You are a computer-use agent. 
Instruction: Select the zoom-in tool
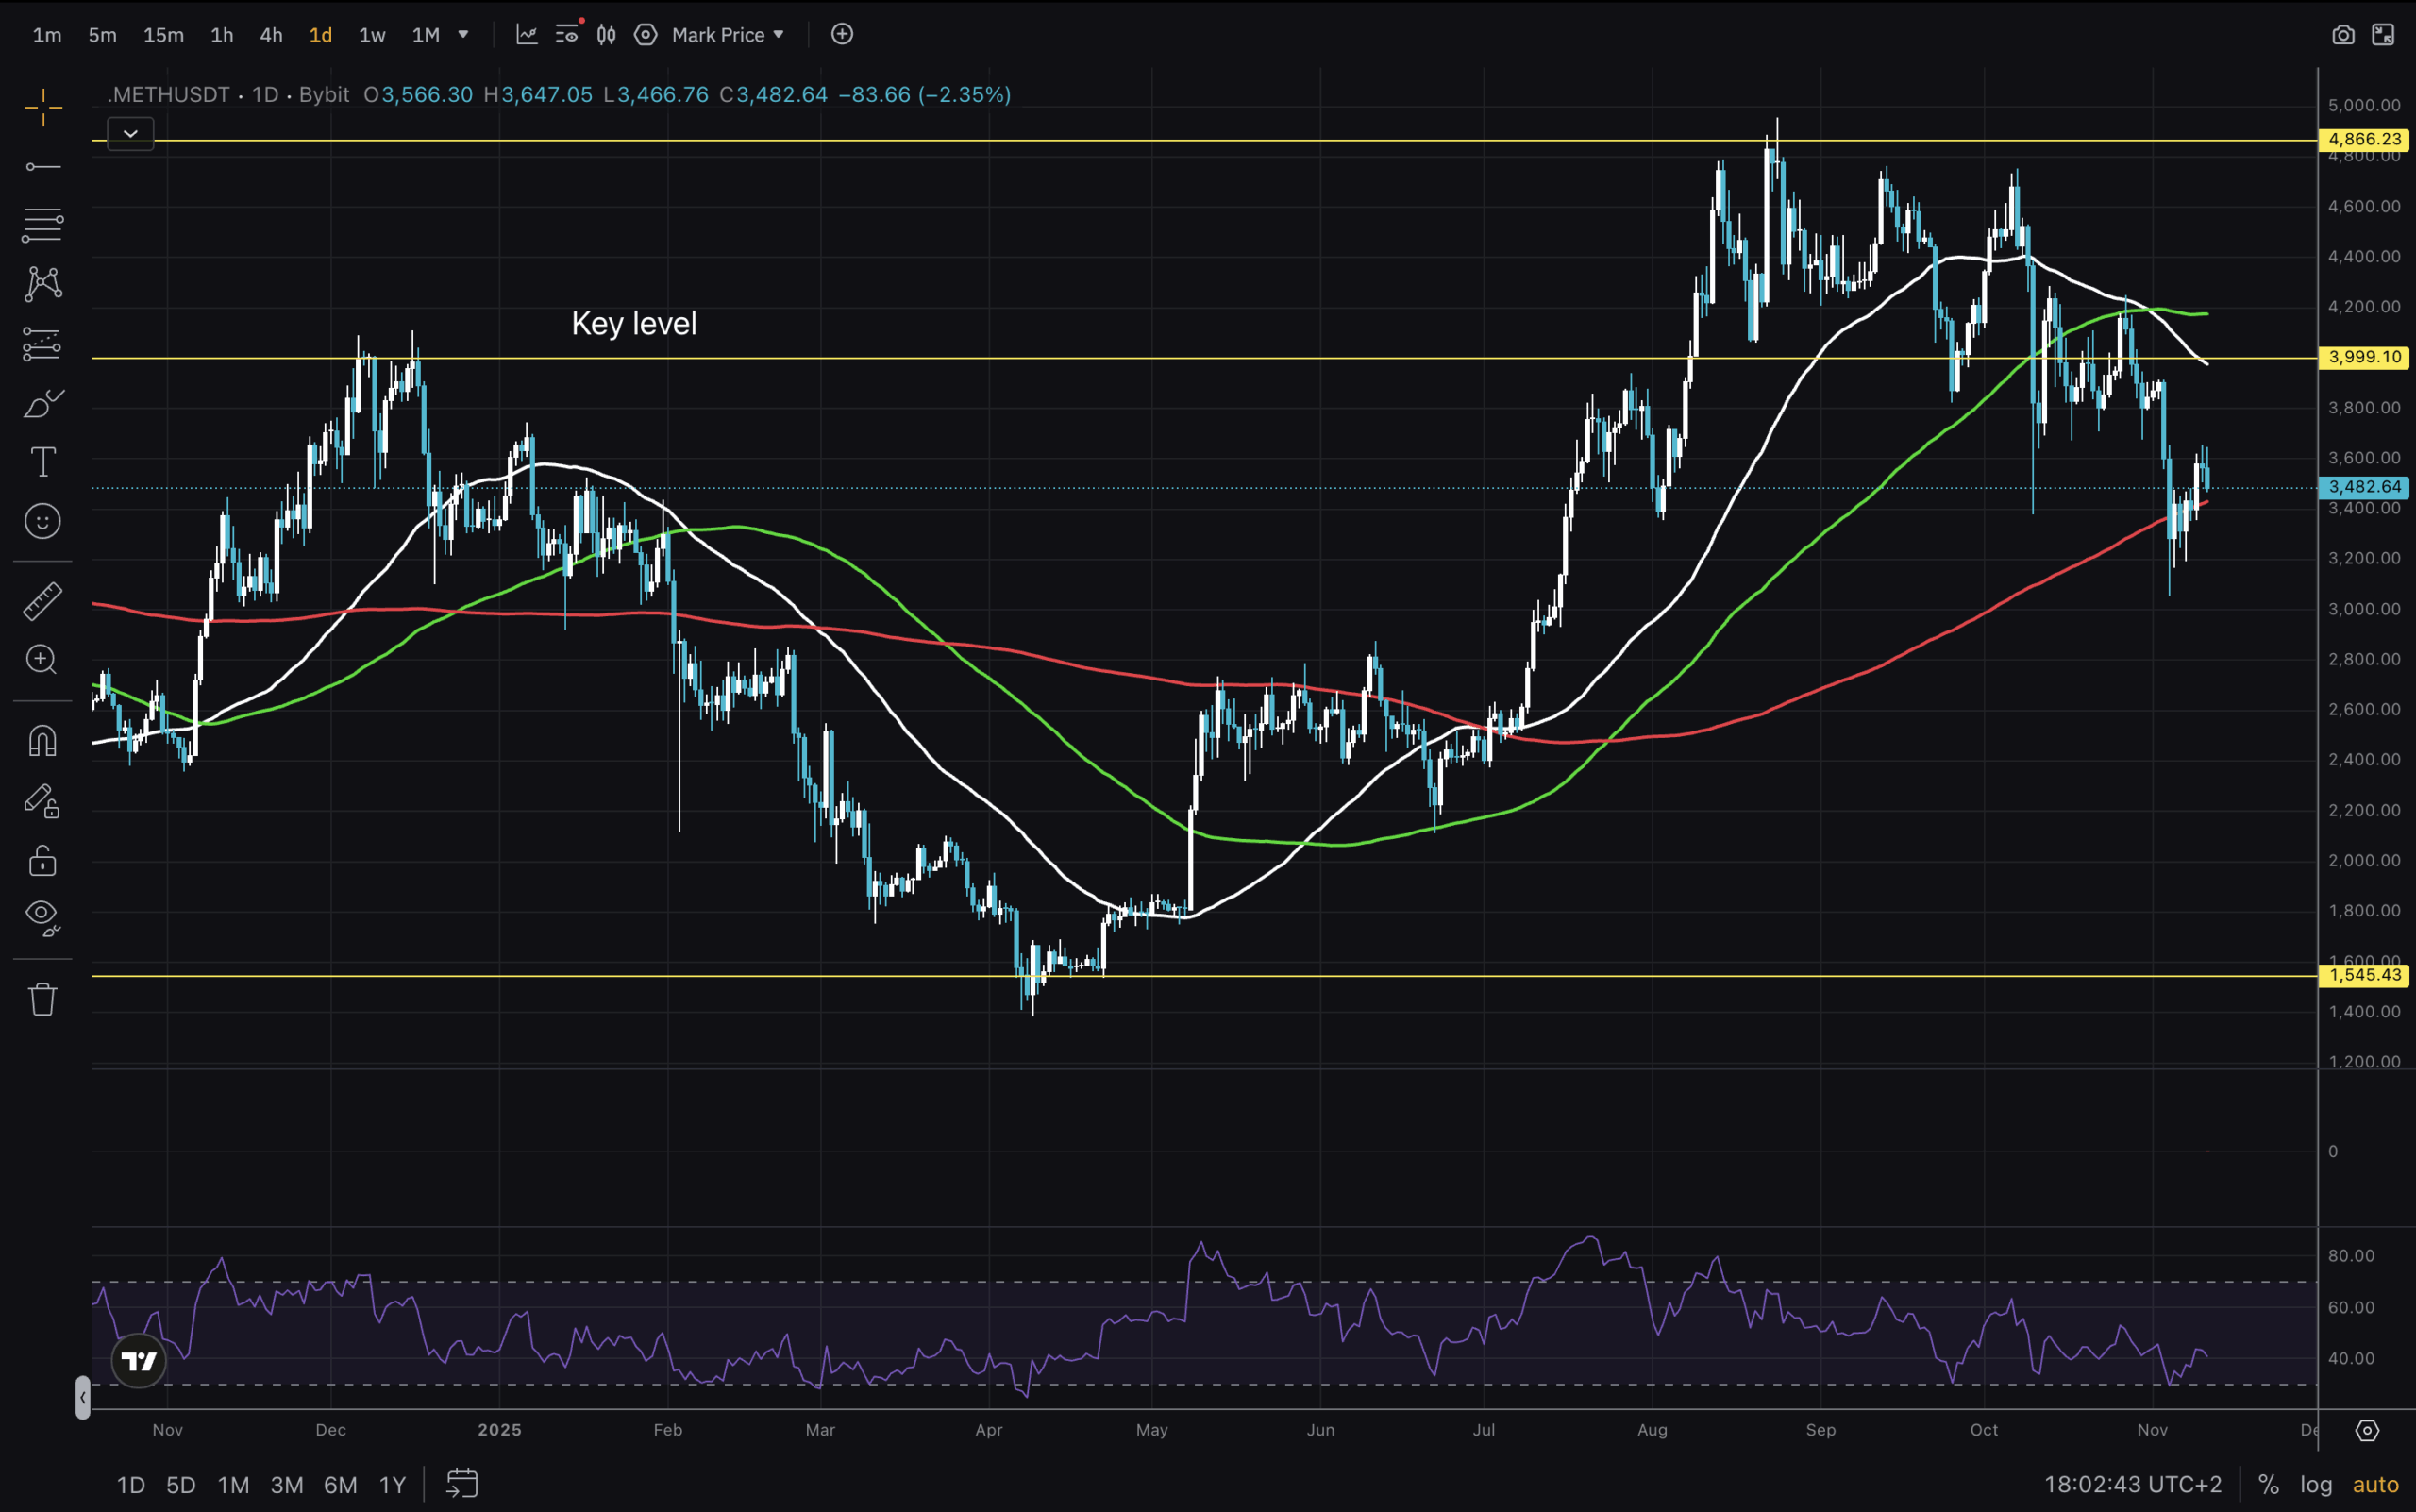[42, 660]
